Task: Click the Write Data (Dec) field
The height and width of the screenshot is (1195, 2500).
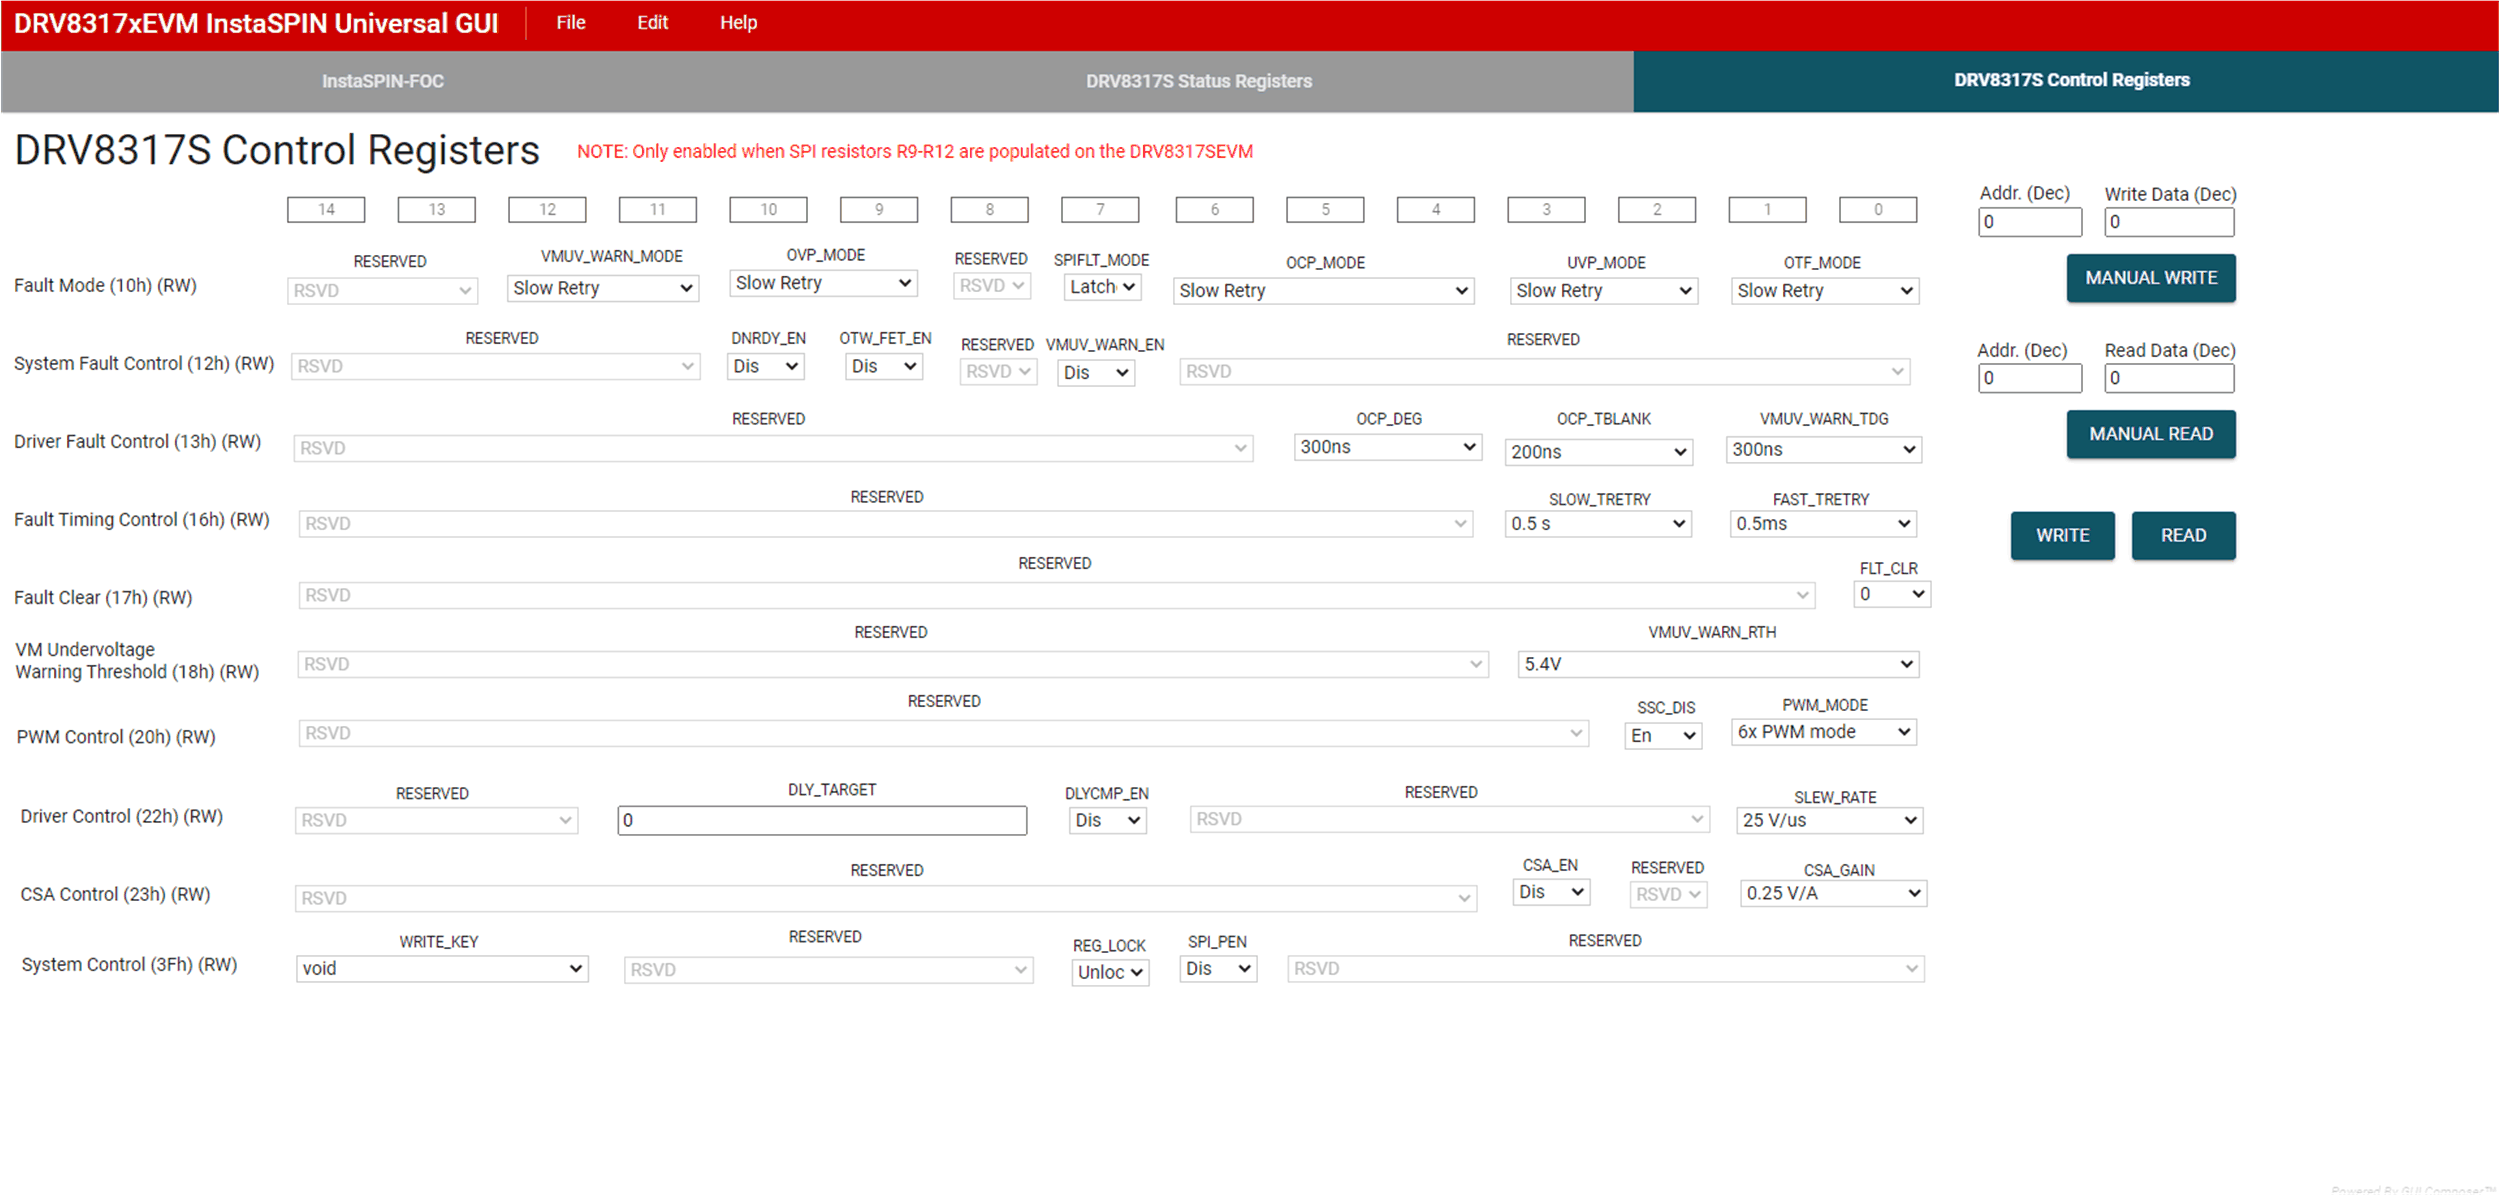Action: 2168,222
